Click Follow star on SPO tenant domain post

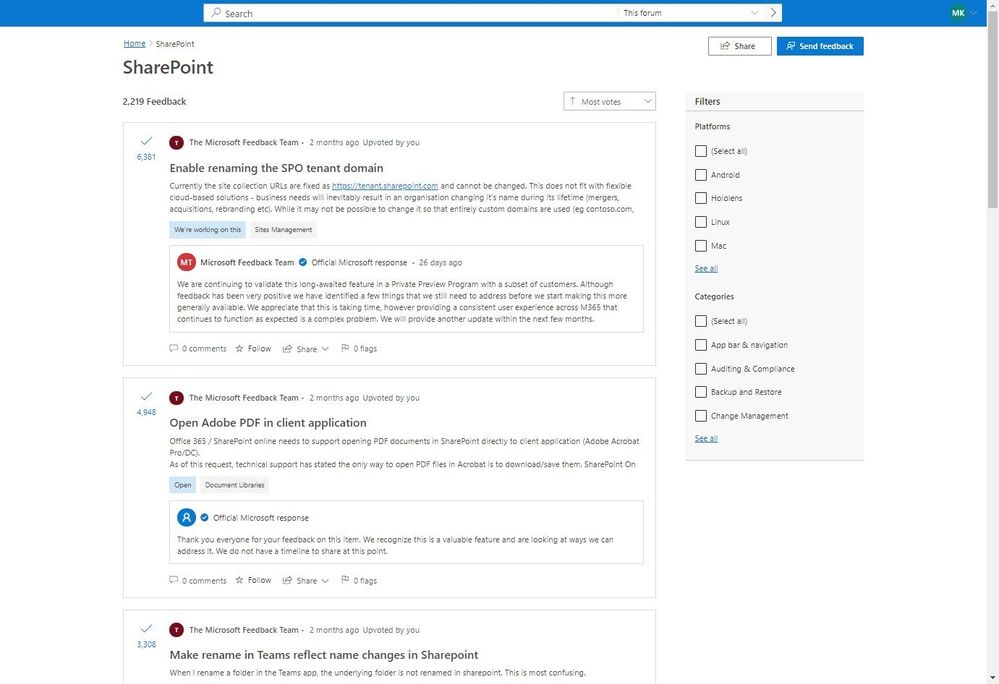(x=240, y=348)
